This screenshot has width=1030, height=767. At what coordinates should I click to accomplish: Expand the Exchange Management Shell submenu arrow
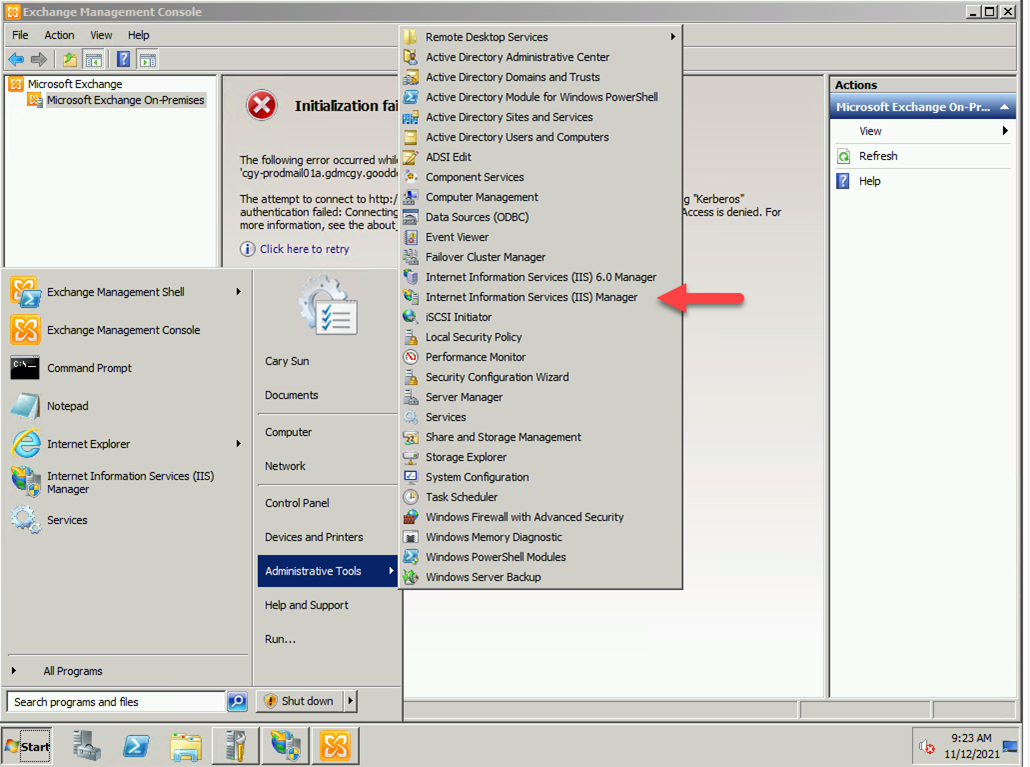238,292
